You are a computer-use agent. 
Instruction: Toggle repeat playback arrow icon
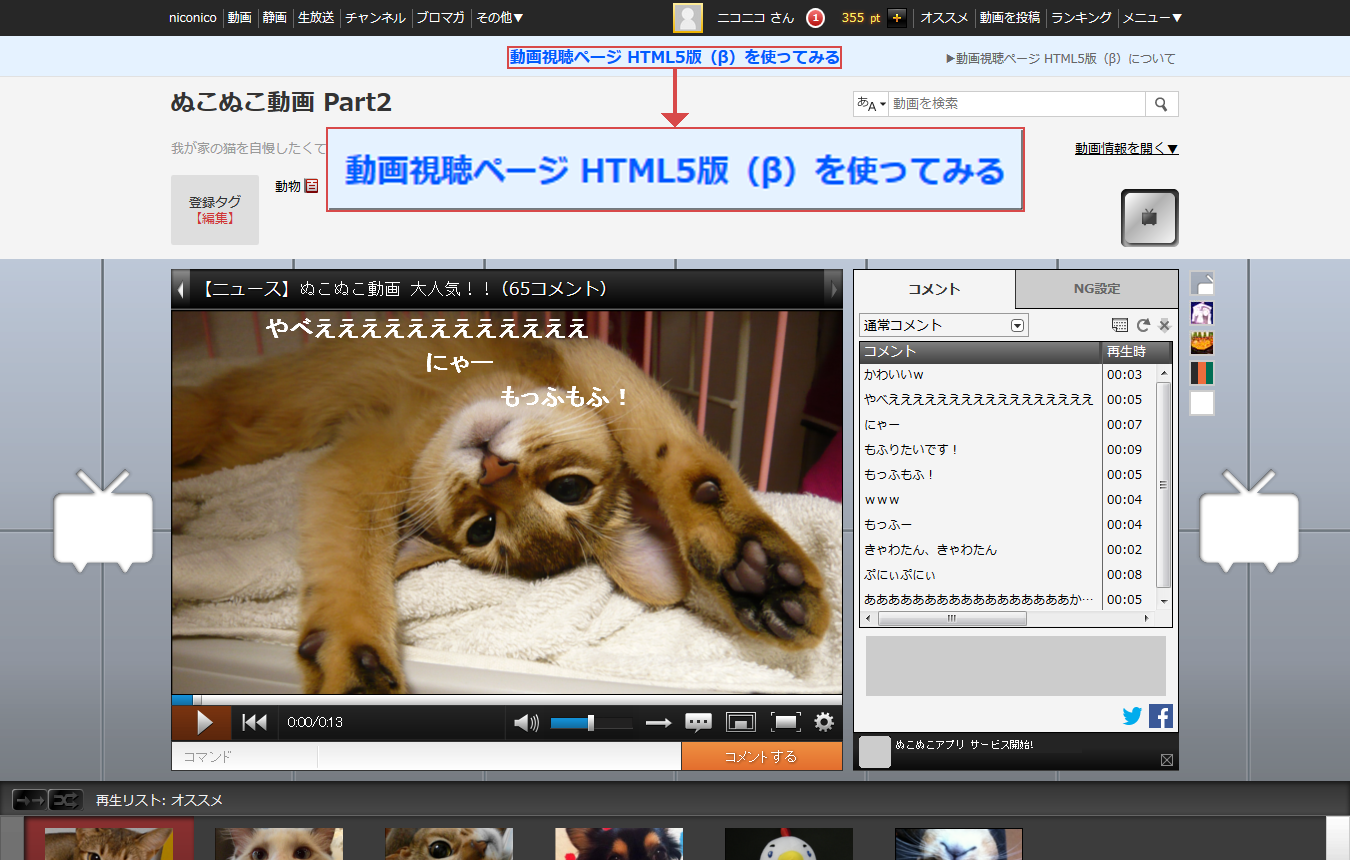tap(658, 722)
